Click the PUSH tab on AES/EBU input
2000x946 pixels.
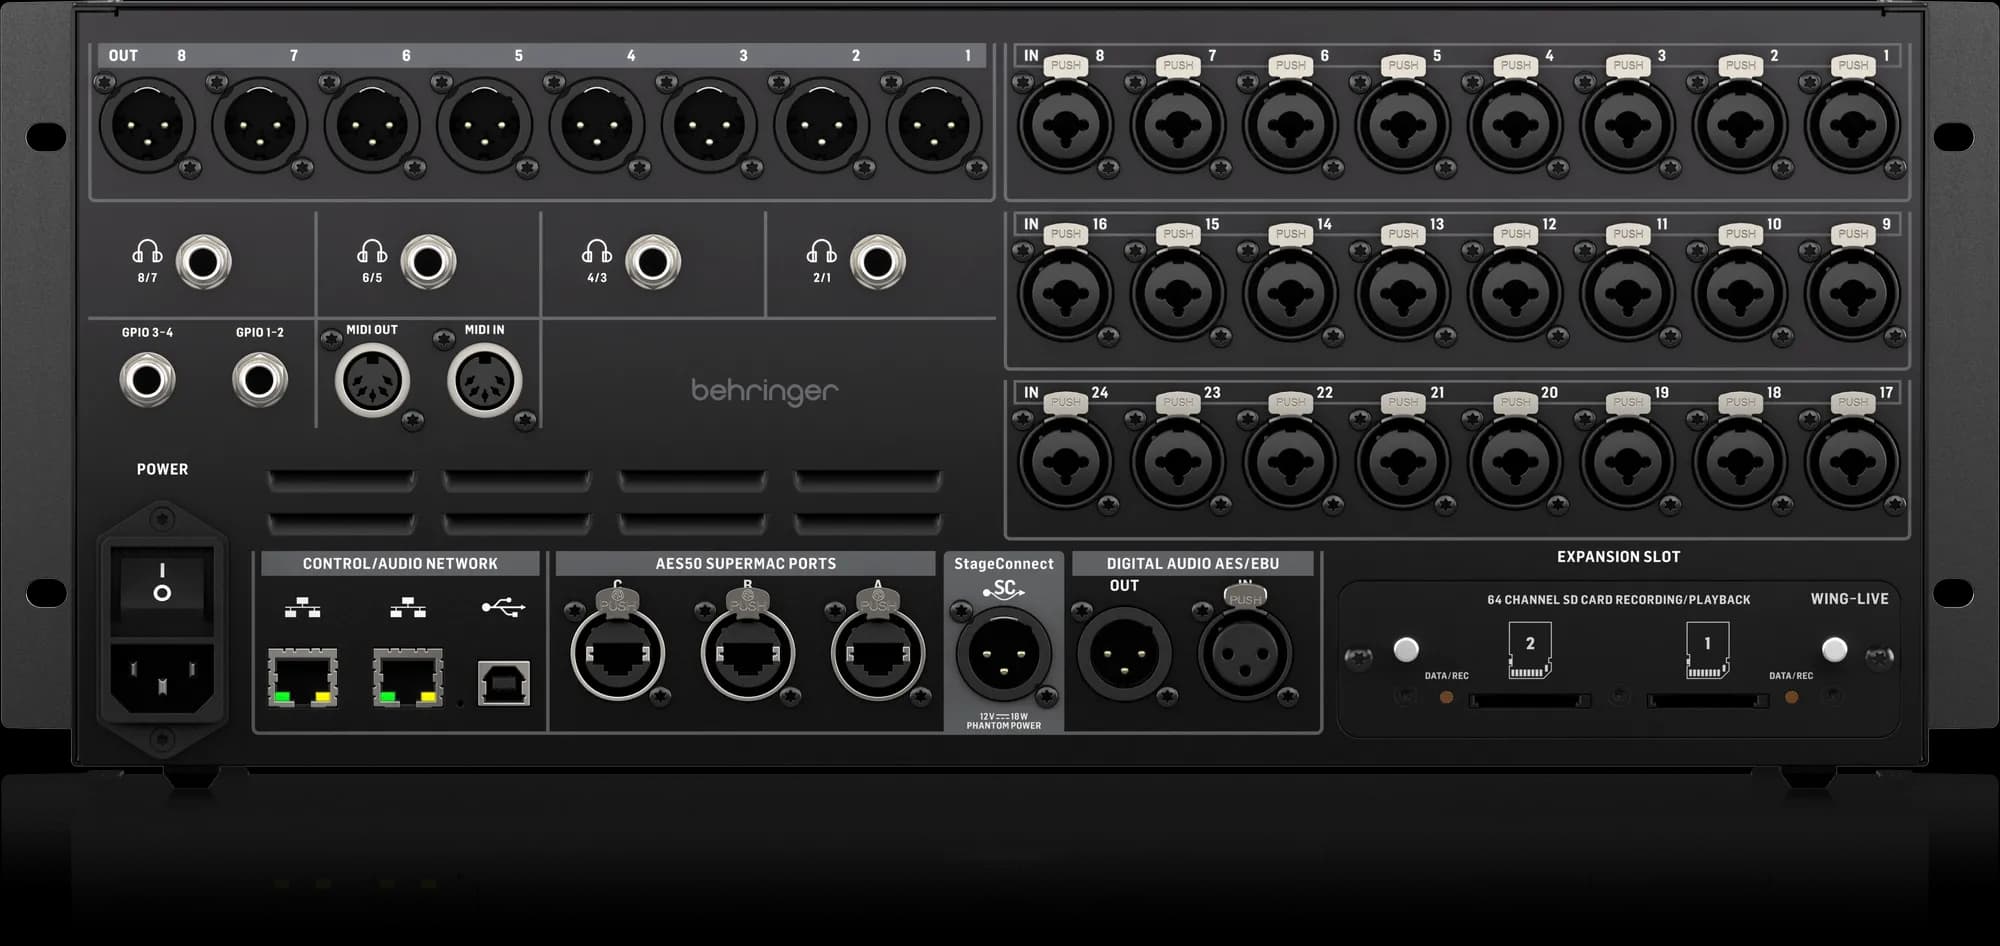click(1245, 598)
